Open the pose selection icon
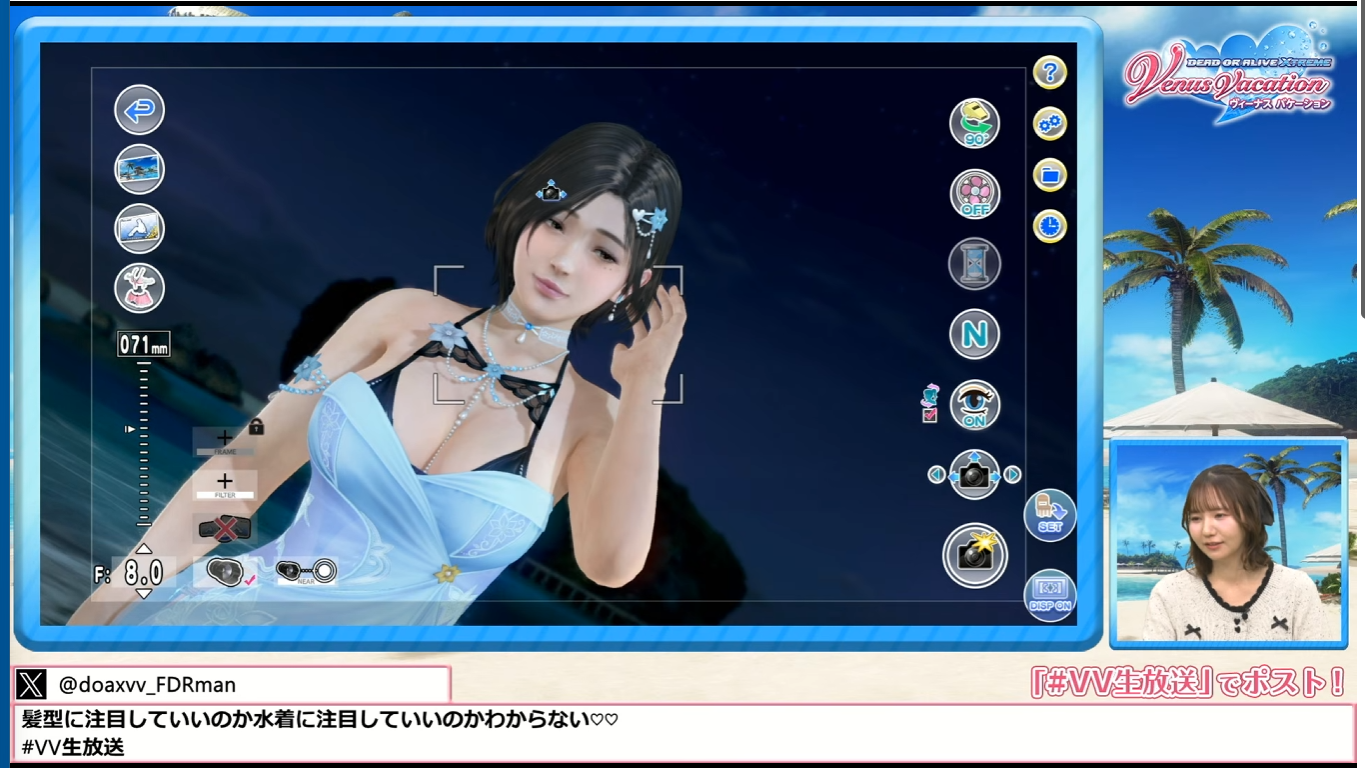Image resolution: width=1365 pixels, height=768 pixels. click(139, 228)
